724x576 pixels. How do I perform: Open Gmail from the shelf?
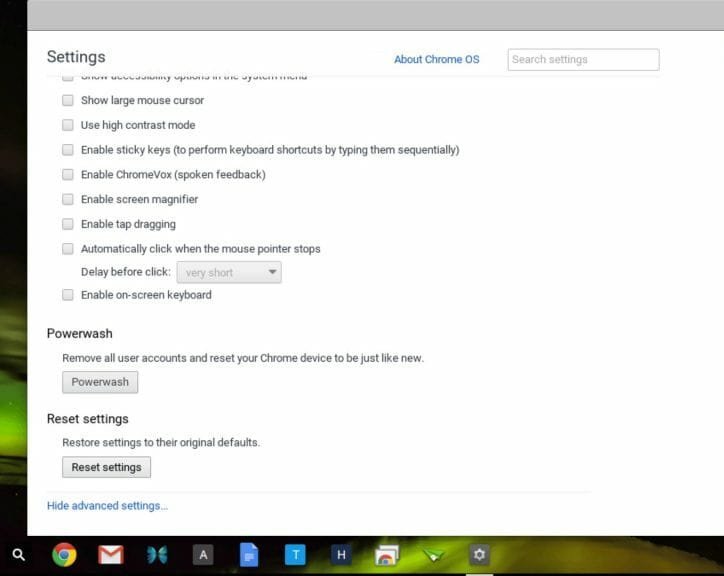(111, 555)
